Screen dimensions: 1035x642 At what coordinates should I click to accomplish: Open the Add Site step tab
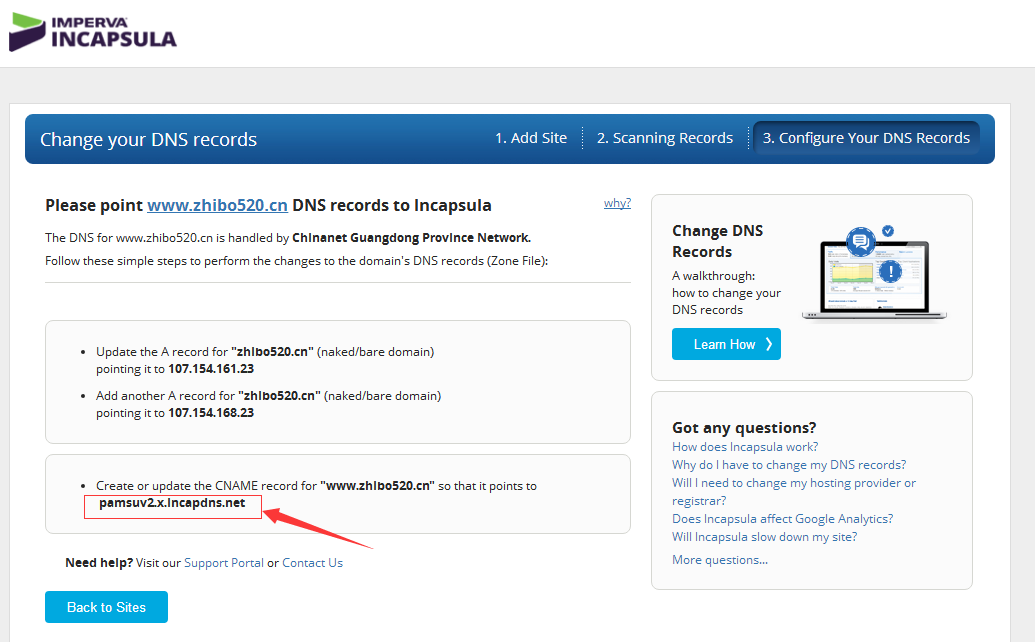[531, 138]
